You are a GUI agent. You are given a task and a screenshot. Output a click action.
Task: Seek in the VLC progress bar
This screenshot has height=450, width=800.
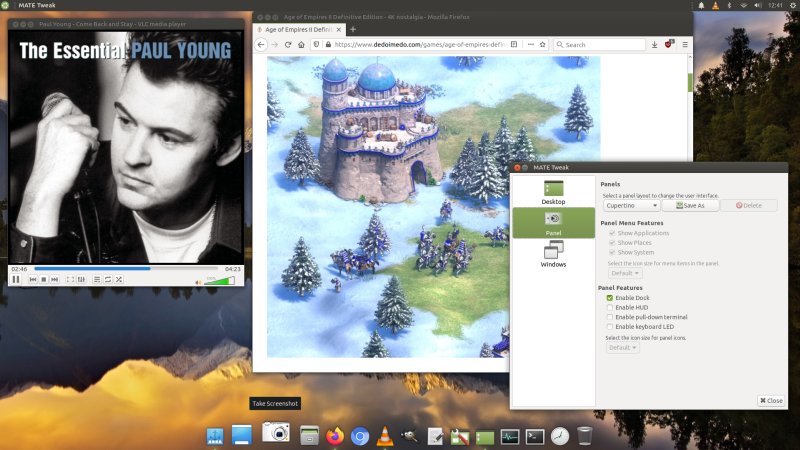[x=126, y=268]
